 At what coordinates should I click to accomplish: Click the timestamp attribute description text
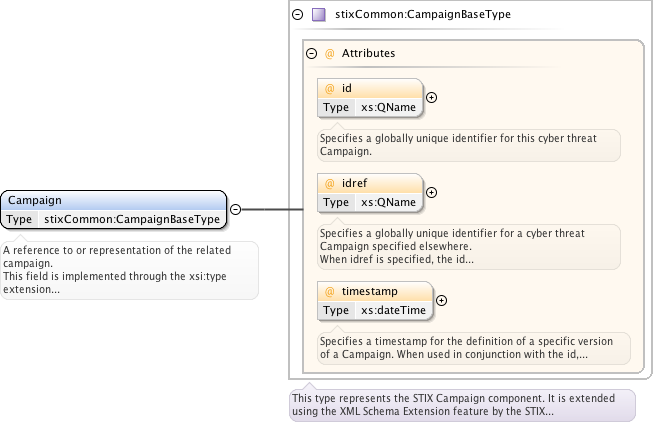pyautogui.click(x=474, y=348)
